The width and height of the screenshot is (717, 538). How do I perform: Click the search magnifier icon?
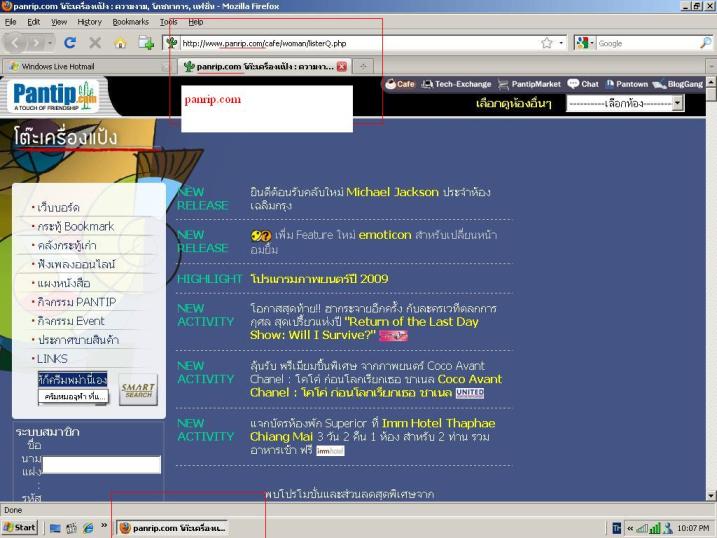point(706,43)
